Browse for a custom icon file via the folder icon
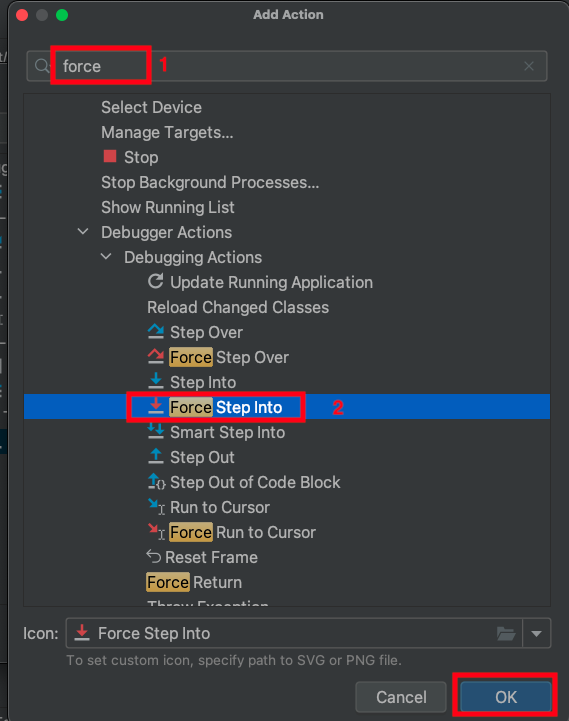 pos(506,634)
